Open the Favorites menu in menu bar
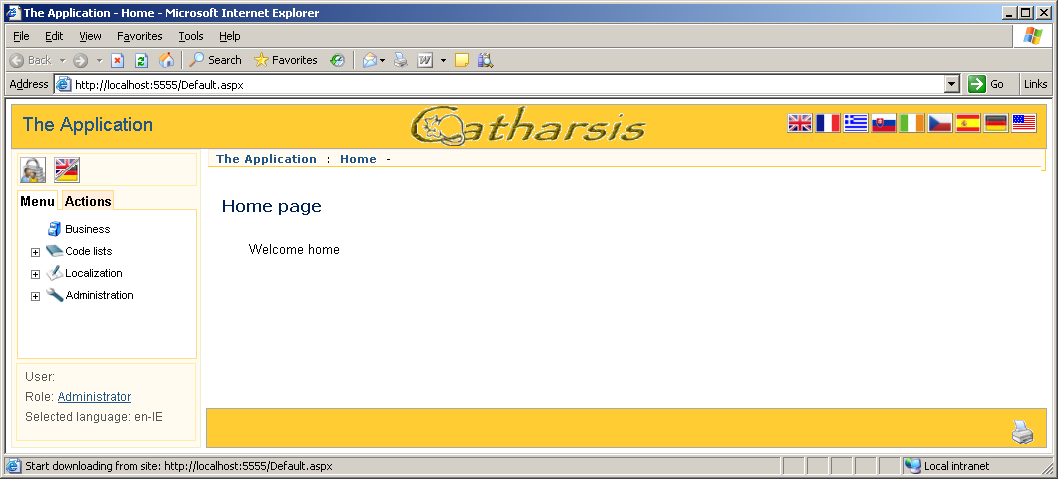This screenshot has width=1058, height=479. (x=140, y=36)
